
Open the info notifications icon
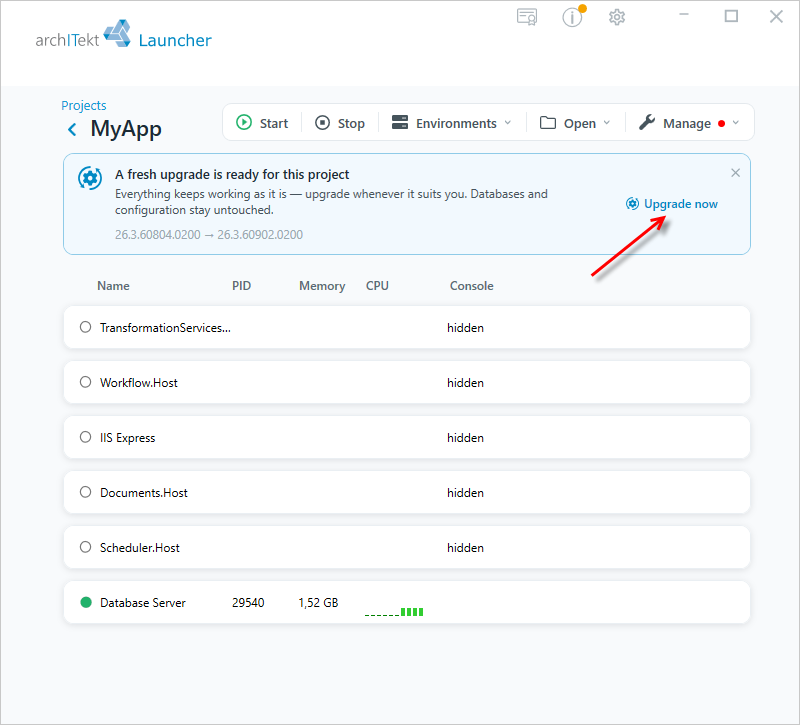[x=572, y=17]
